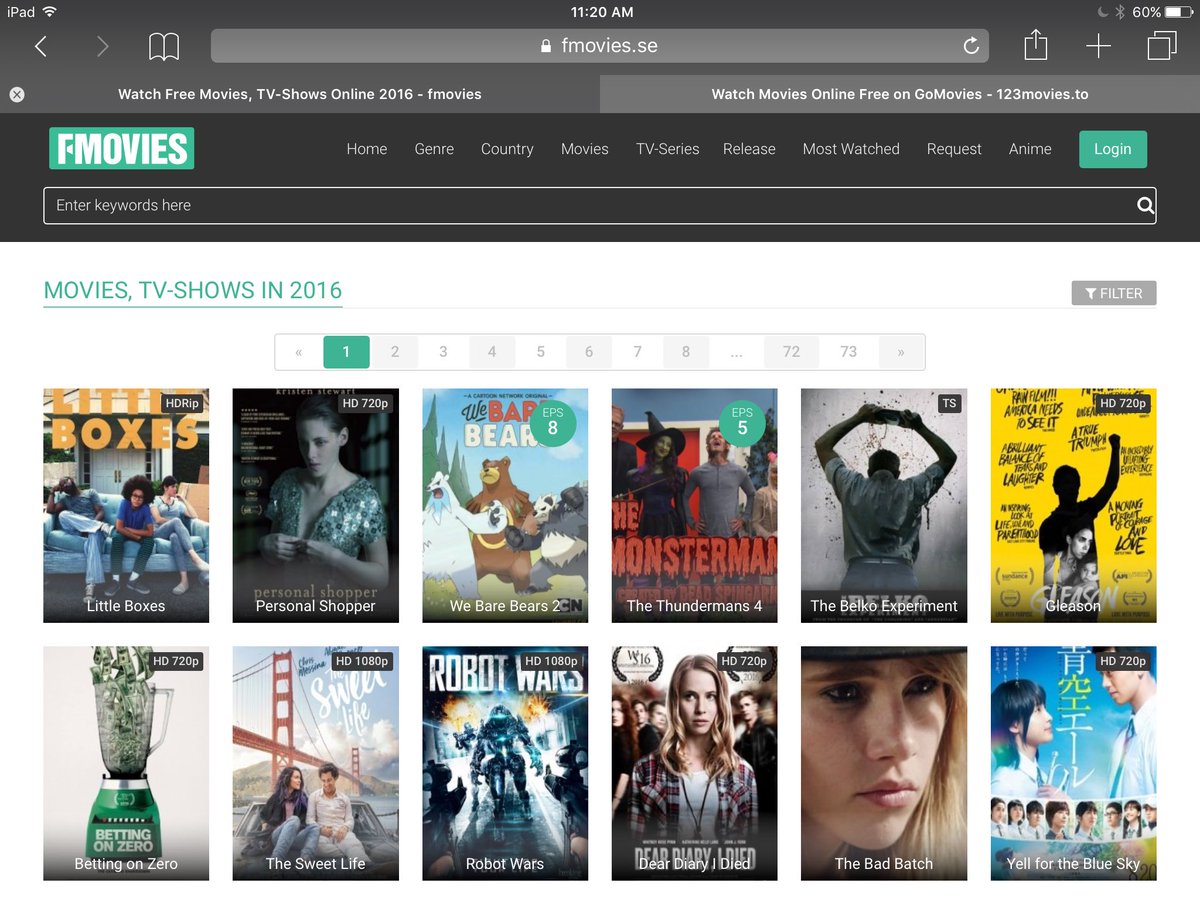Click the HD 1080p badge on Robot Wars
The width and height of the screenshot is (1200, 900).
[551, 661]
